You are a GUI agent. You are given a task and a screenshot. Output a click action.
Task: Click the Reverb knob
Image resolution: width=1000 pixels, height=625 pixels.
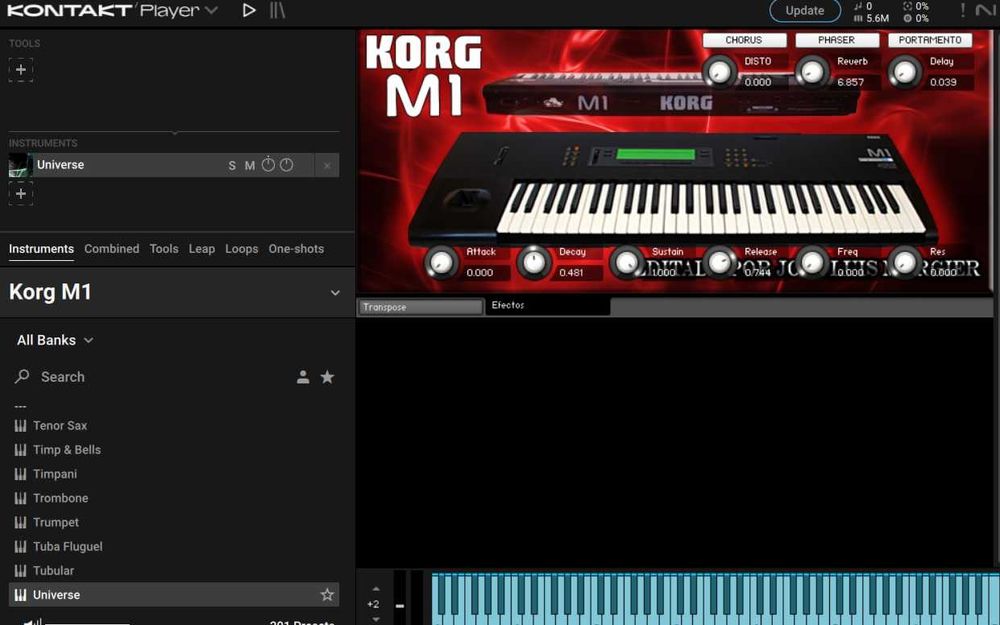pos(812,71)
